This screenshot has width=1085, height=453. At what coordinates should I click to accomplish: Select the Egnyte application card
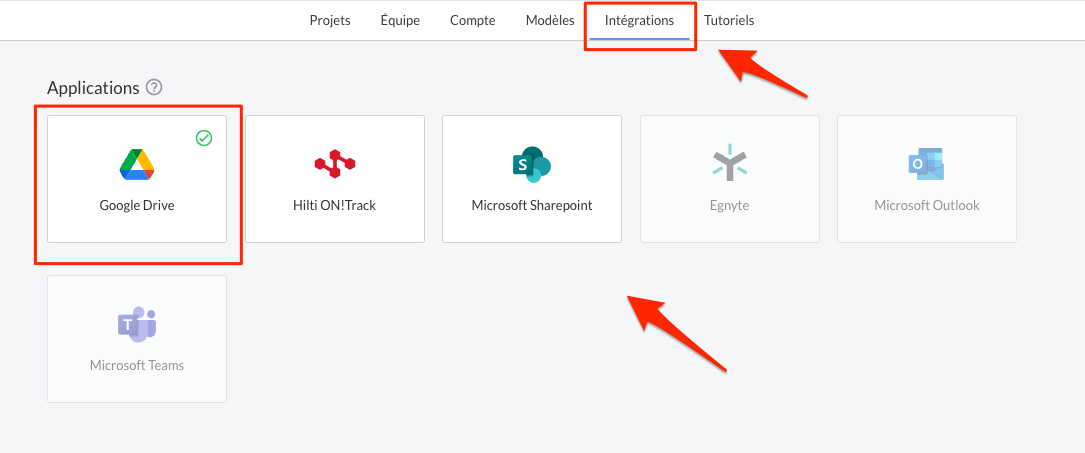(x=730, y=179)
